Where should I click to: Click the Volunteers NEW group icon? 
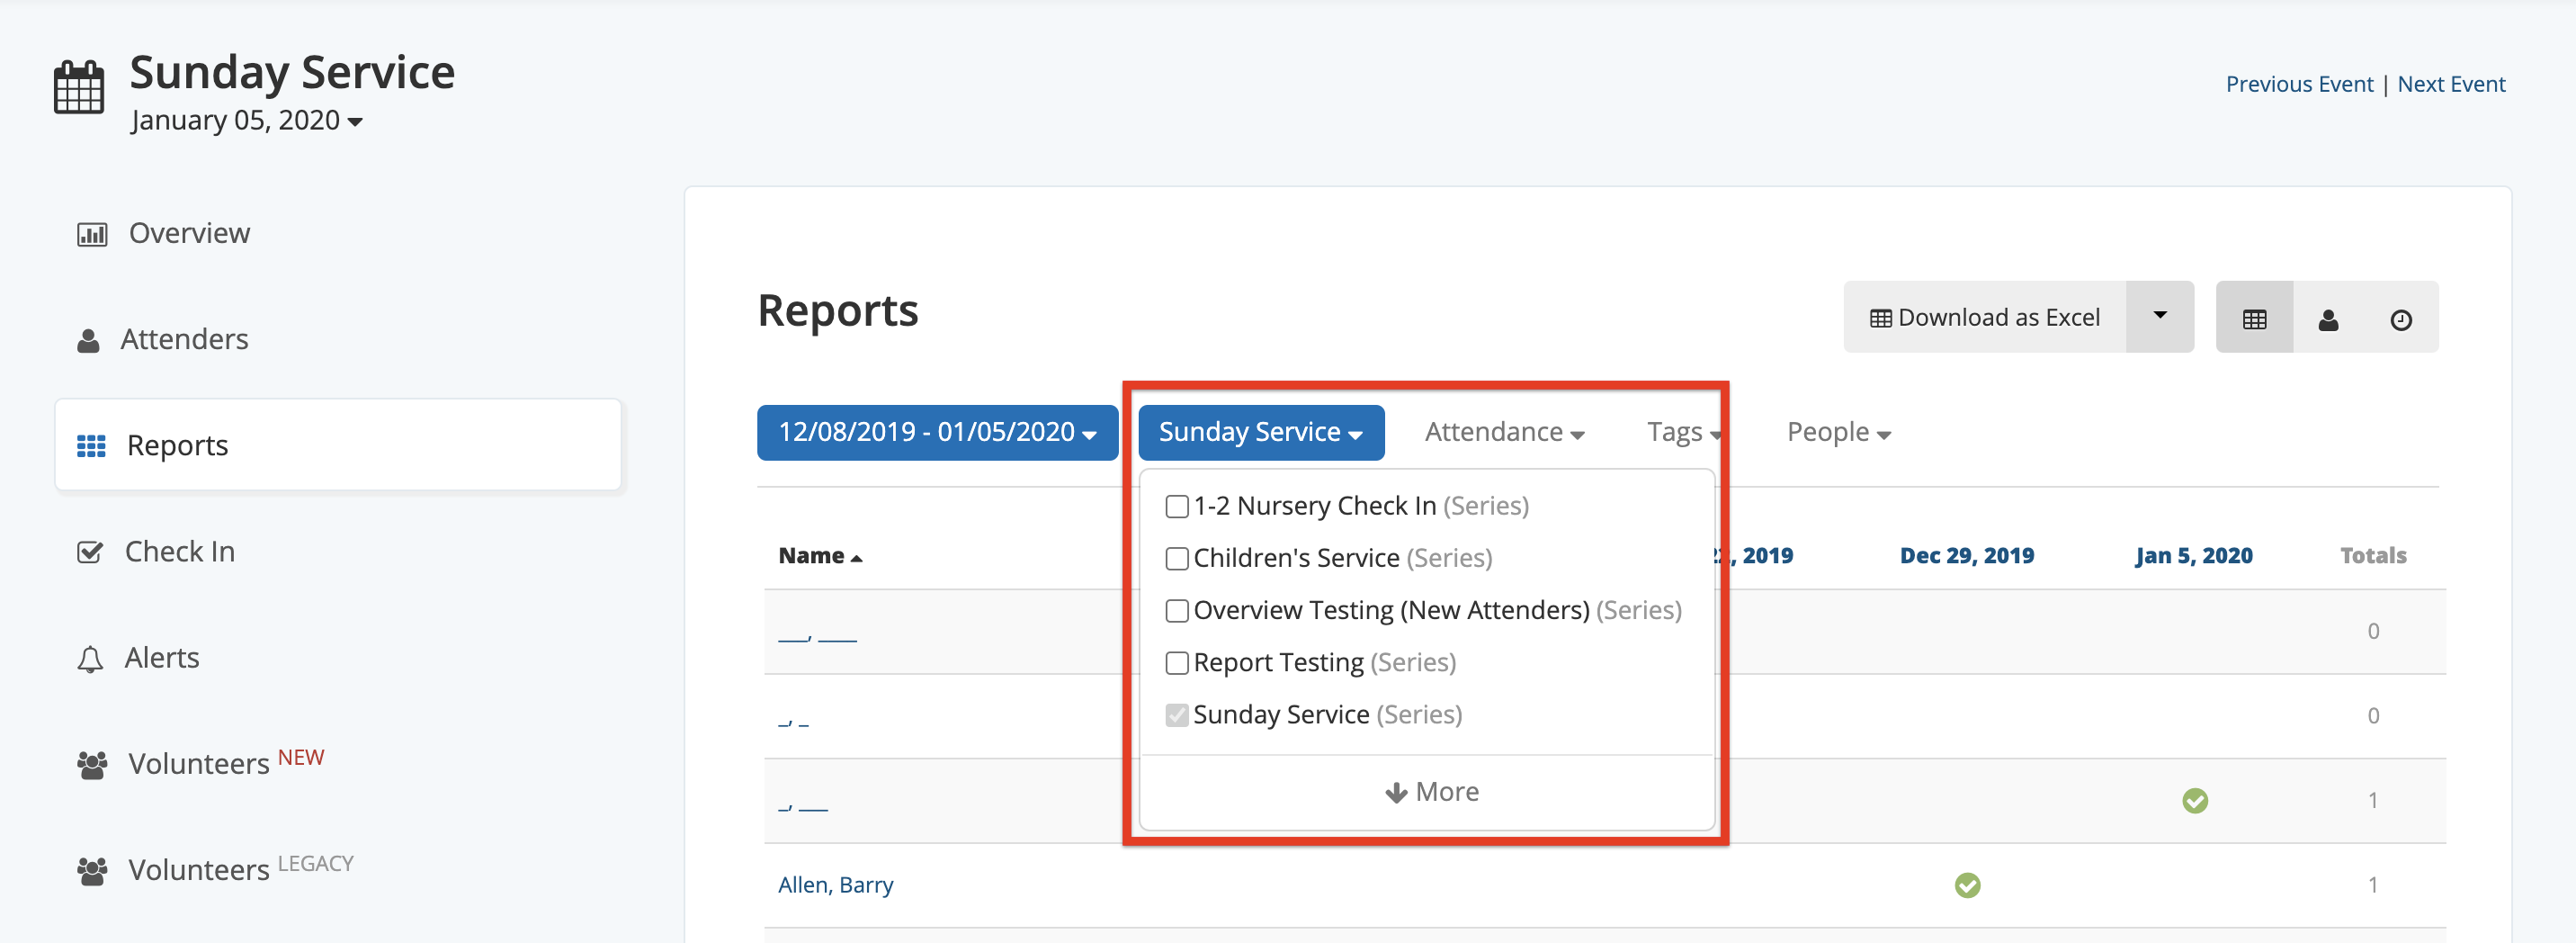click(x=92, y=765)
